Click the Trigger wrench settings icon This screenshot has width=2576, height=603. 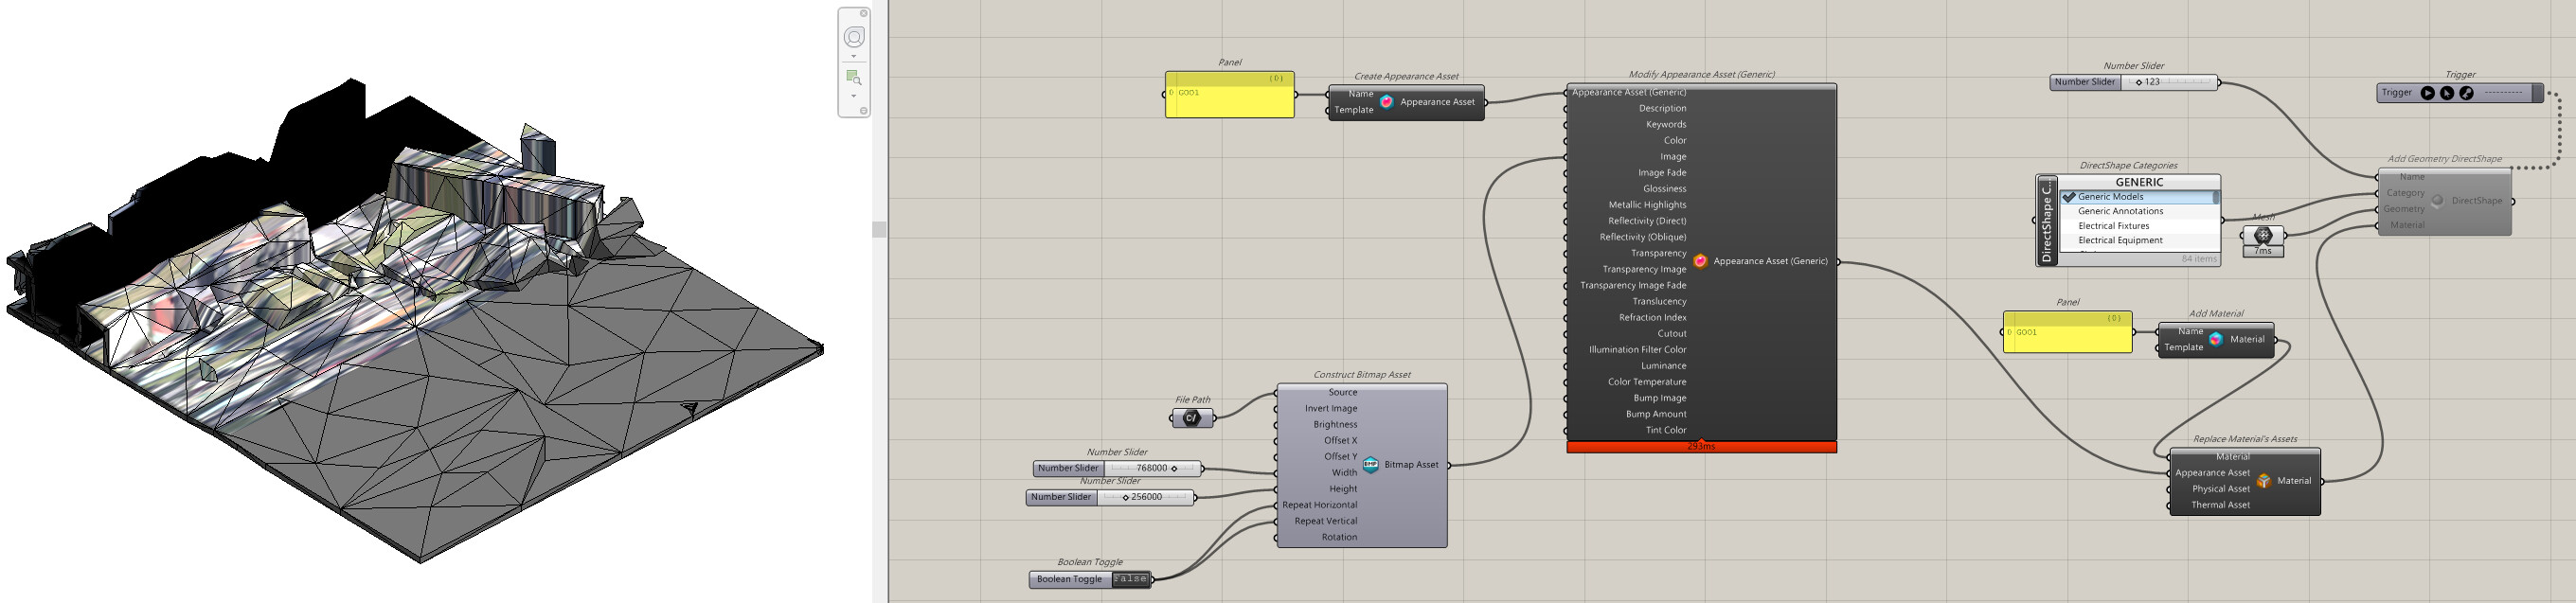coord(2466,93)
